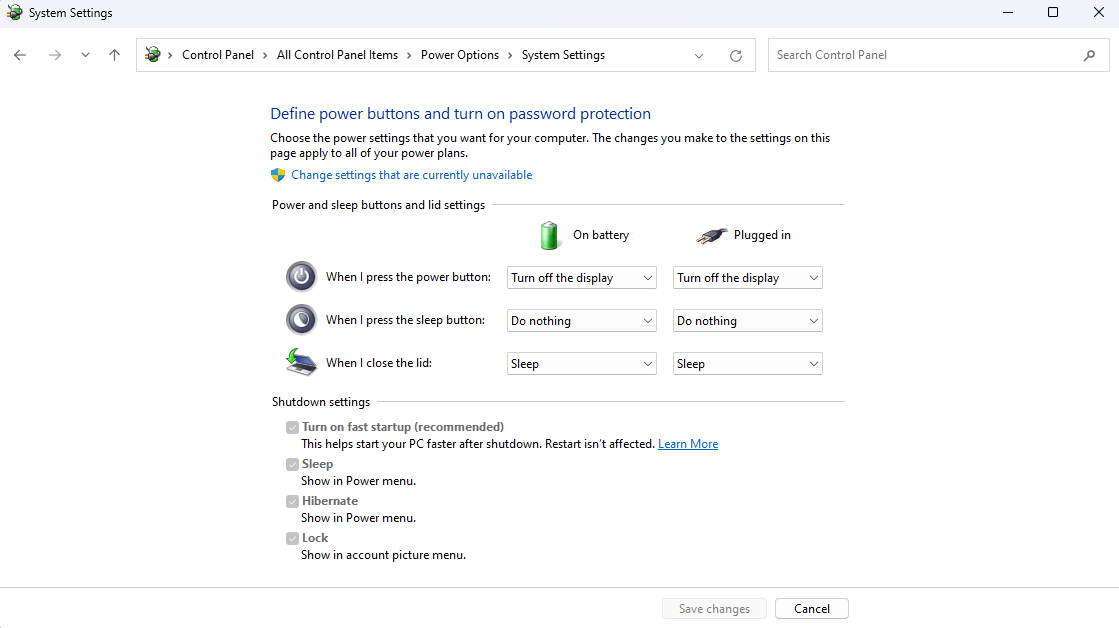Click the power button icon
Viewport: 1119px width, 628px height.
click(301, 277)
